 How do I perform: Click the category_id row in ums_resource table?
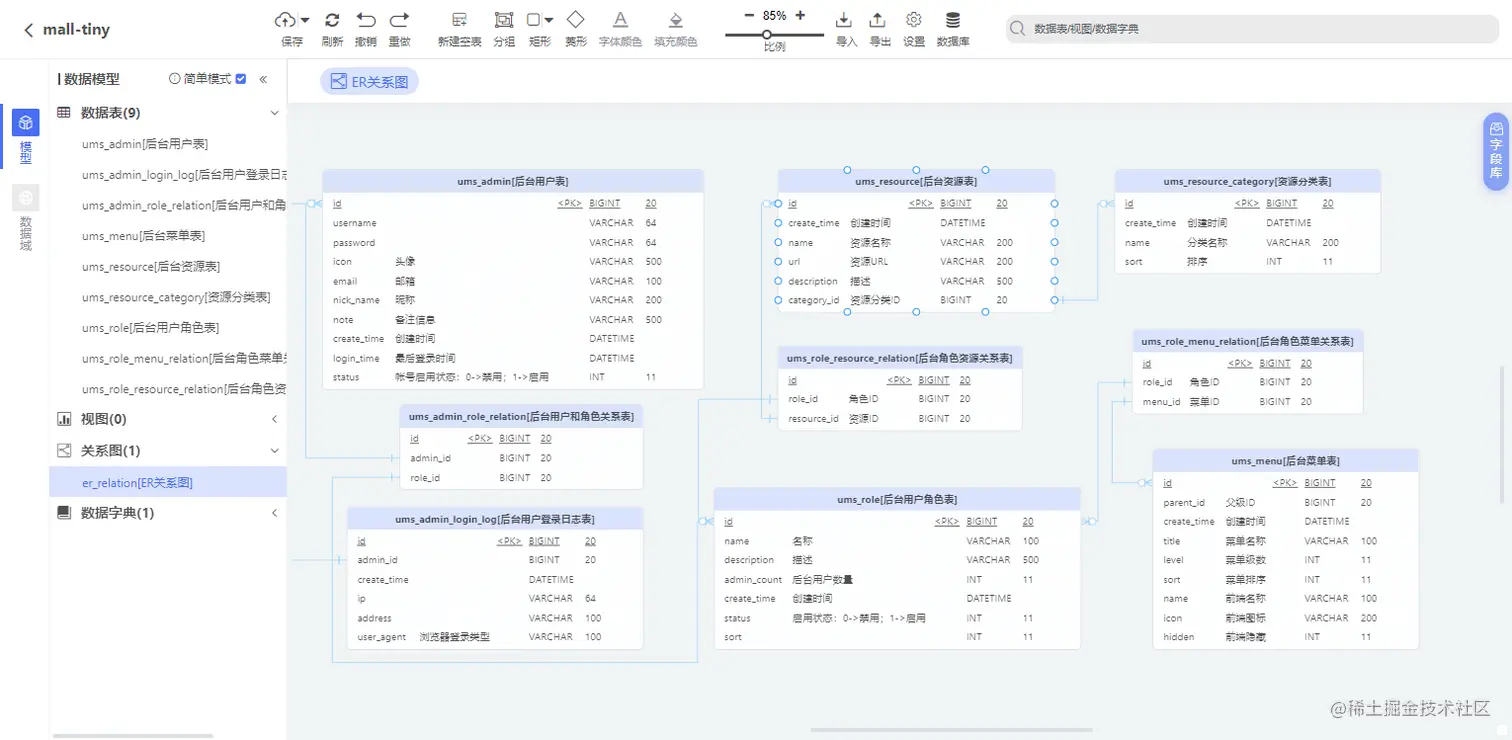pos(916,300)
